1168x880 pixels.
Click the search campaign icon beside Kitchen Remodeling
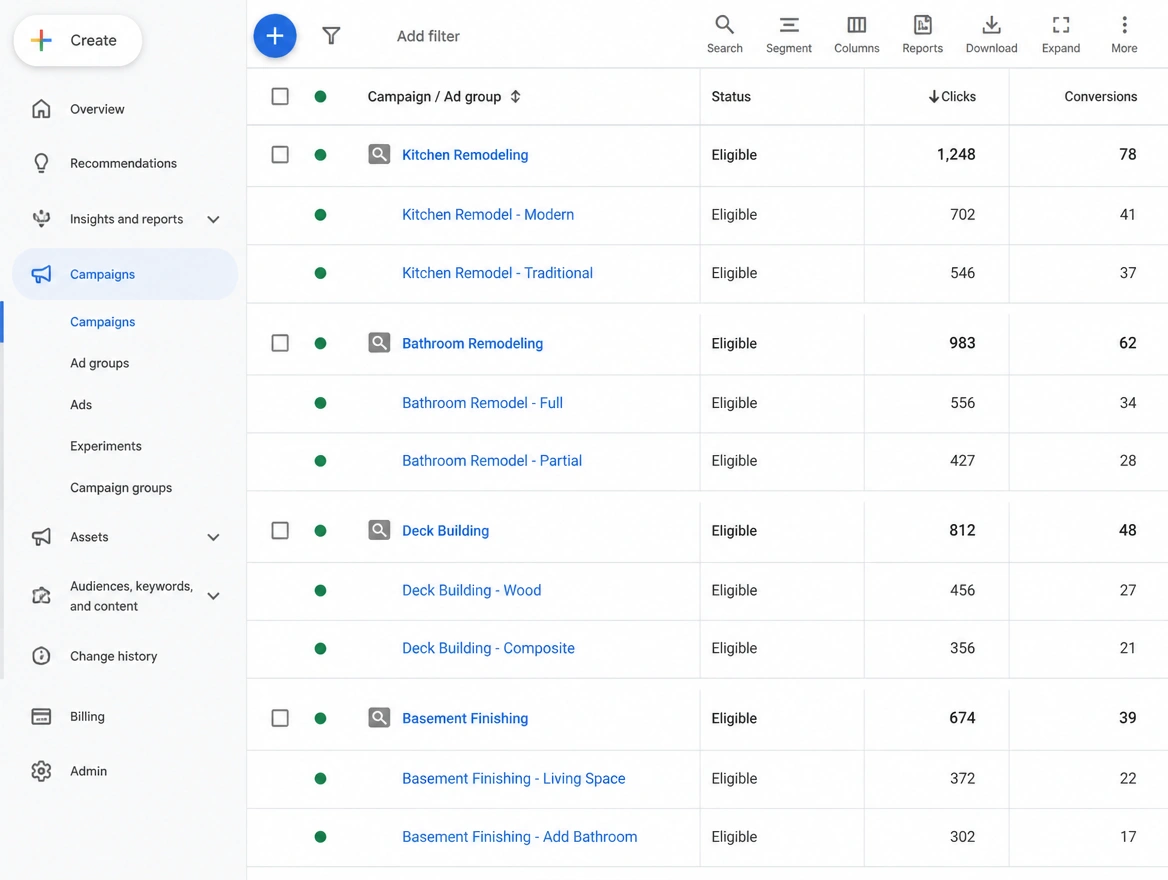pyautogui.click(x=379, y=154)
